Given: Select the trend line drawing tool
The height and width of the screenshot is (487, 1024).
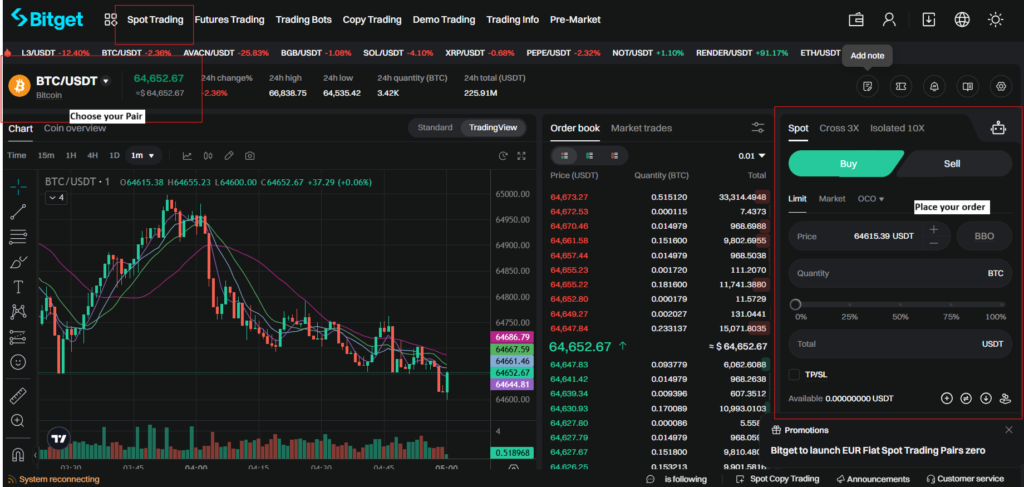Looking at the screenshot, I should (18, 211).
